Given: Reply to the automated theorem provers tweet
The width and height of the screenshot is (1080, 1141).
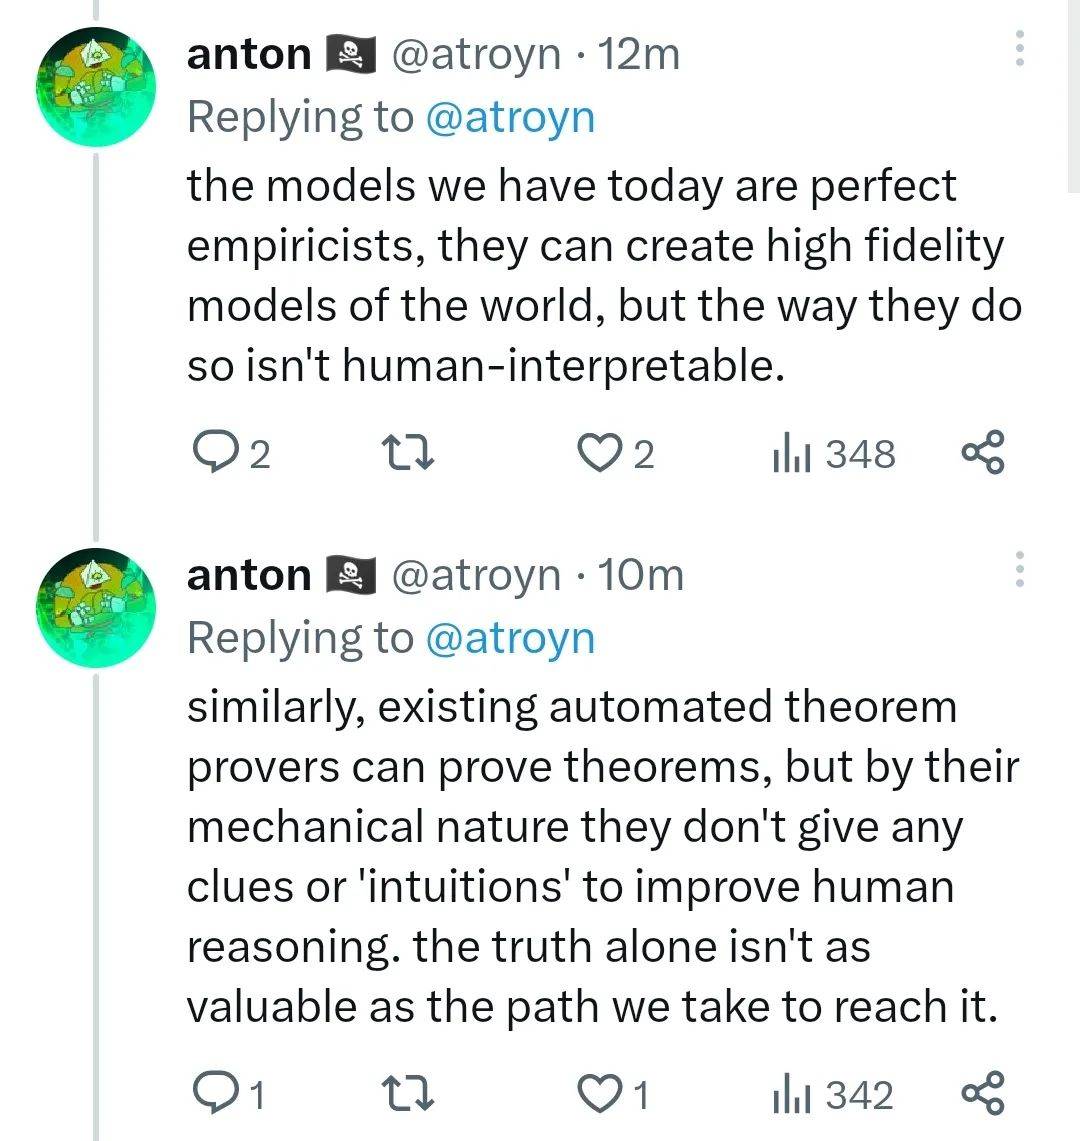Looking at the screenshot, I should pyautogui.click(x=211, y=1095).
